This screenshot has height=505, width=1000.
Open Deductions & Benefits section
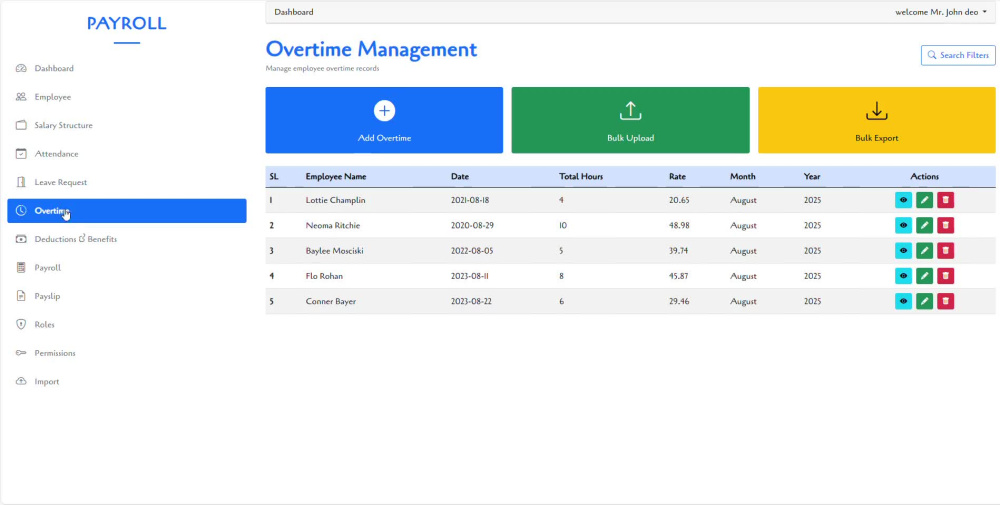click(x=126, y=239)
